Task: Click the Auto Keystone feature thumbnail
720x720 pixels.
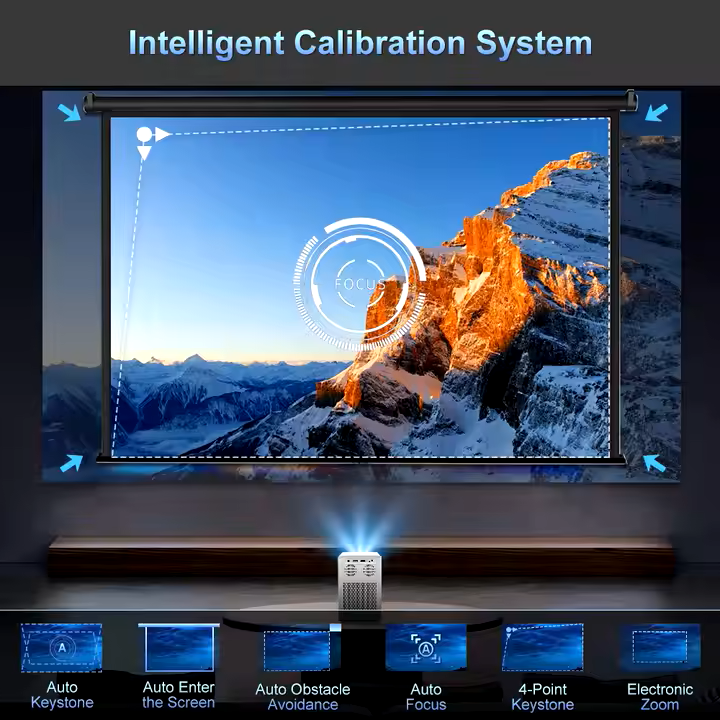Action: [x=62, y=648]
